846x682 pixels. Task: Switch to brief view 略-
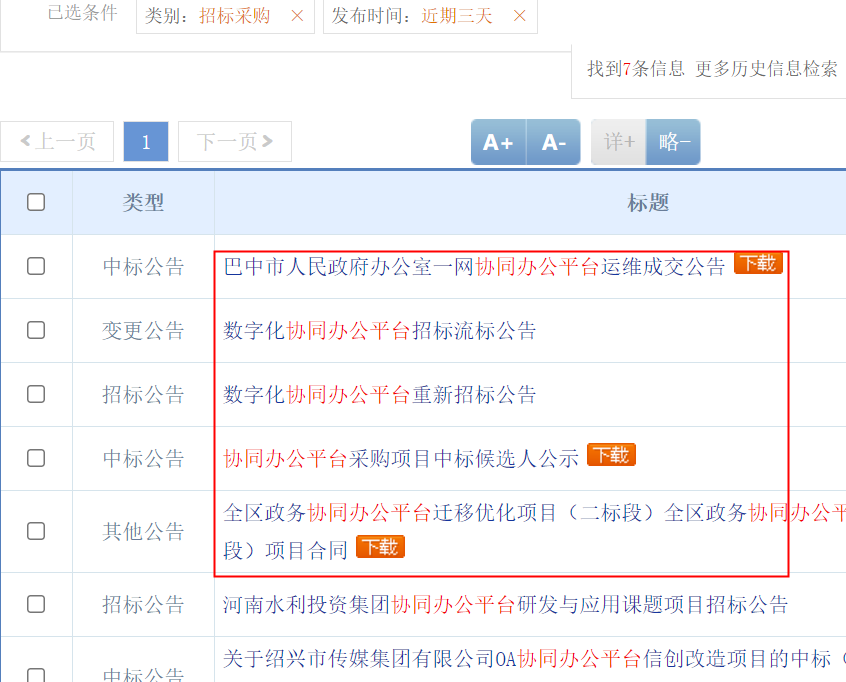[x=673, y=142]
